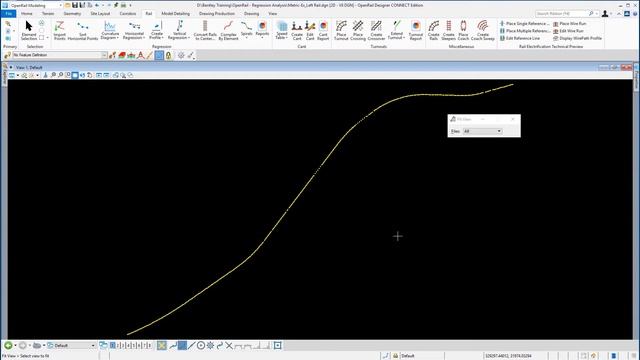Open the Regression Reports dropdown
This screenshot has width=640, height=360.
[x=262, y=31]
